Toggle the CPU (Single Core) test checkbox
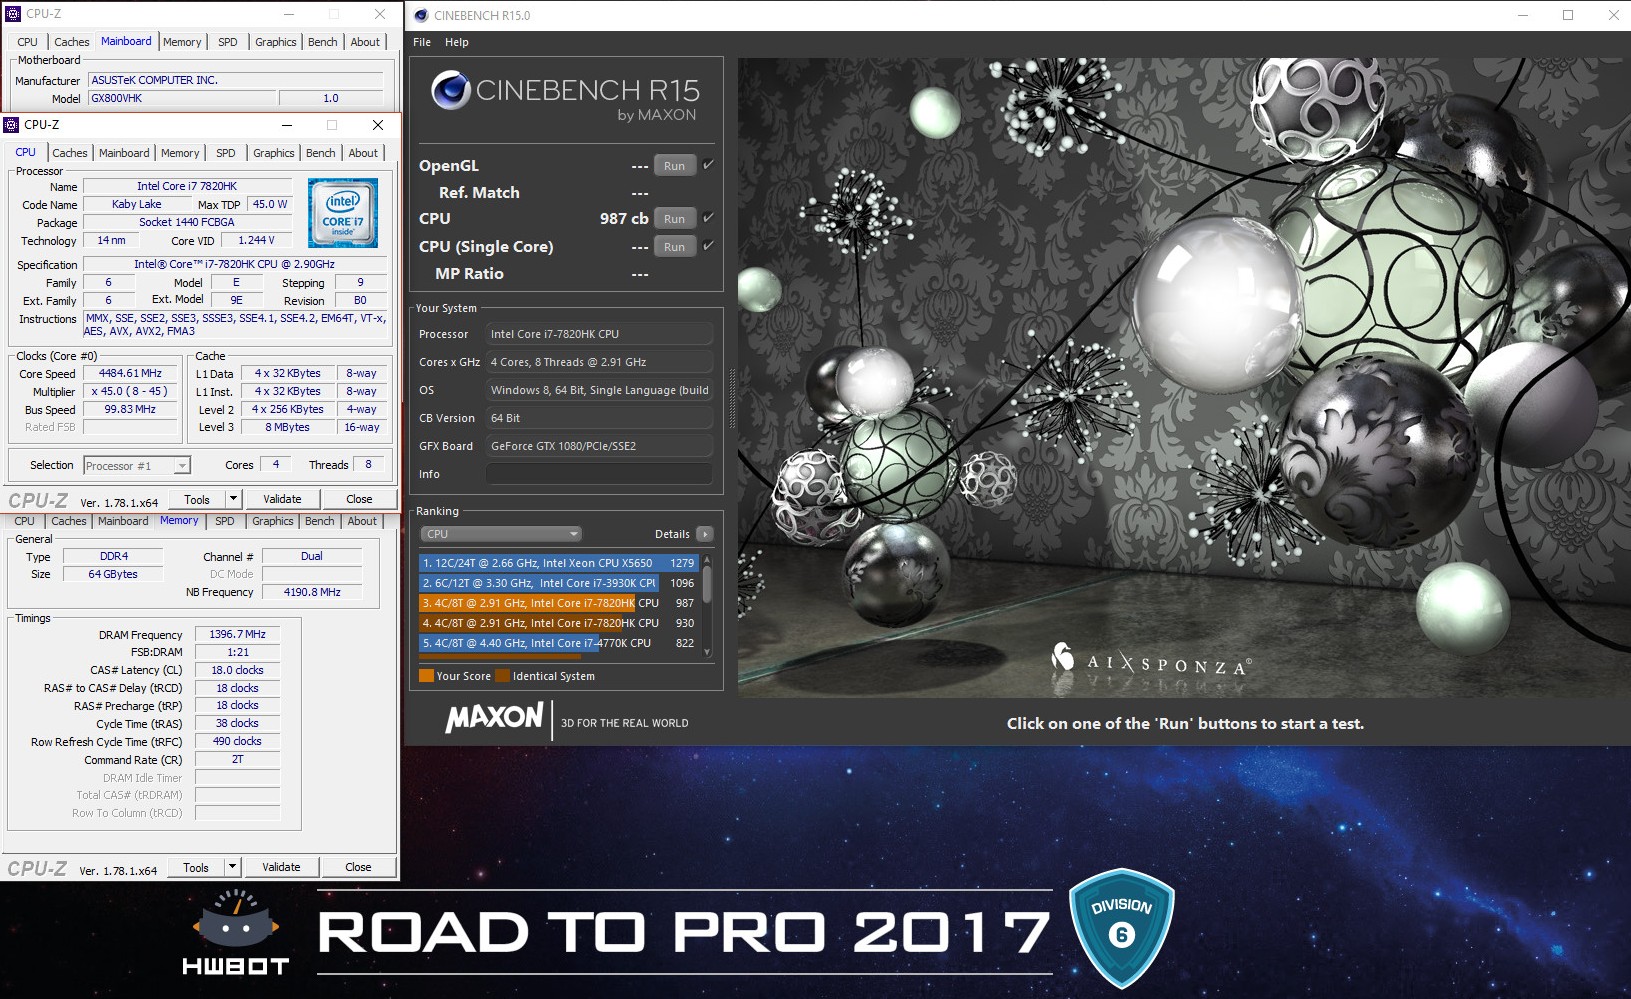 click(x=708, y=246)
